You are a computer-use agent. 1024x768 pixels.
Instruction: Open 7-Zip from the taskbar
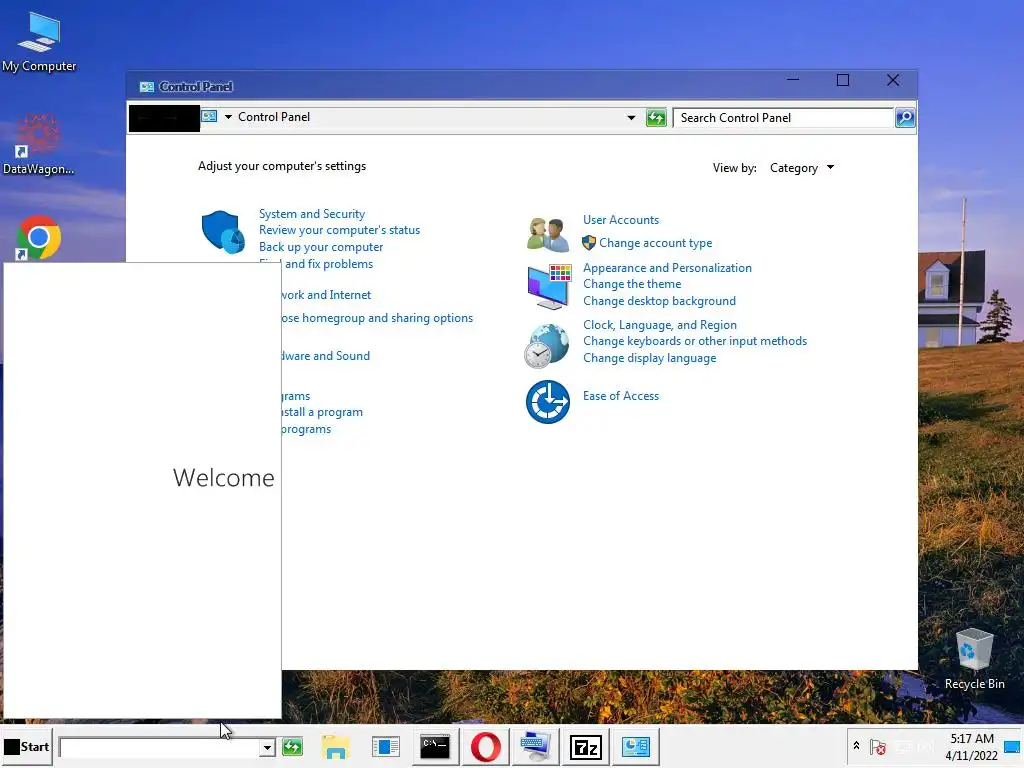[585, 746]
